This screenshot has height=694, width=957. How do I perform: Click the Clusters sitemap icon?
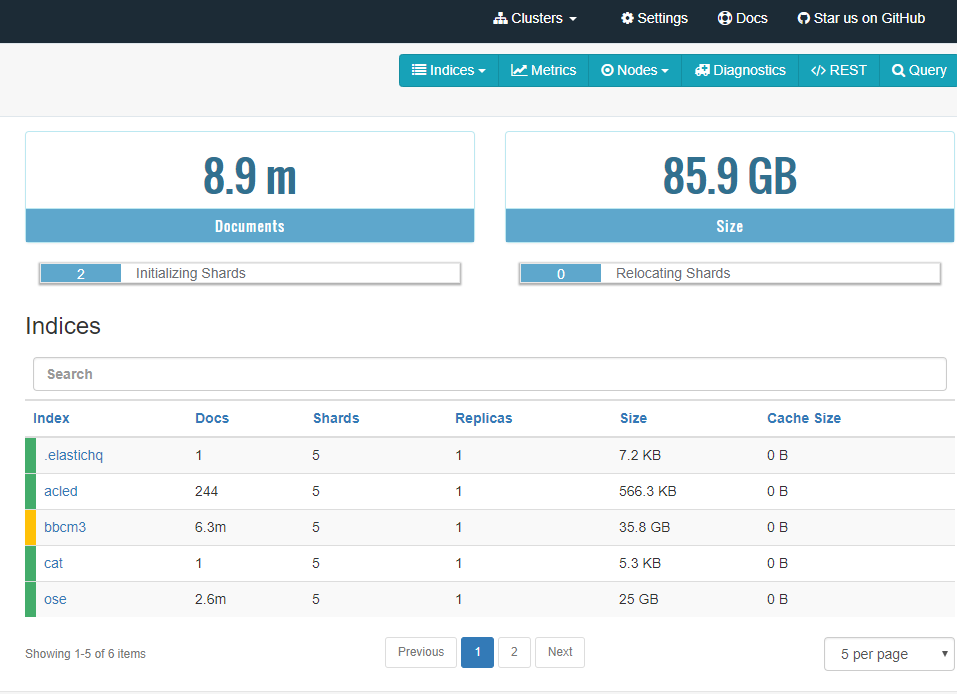tap(499, 18)
